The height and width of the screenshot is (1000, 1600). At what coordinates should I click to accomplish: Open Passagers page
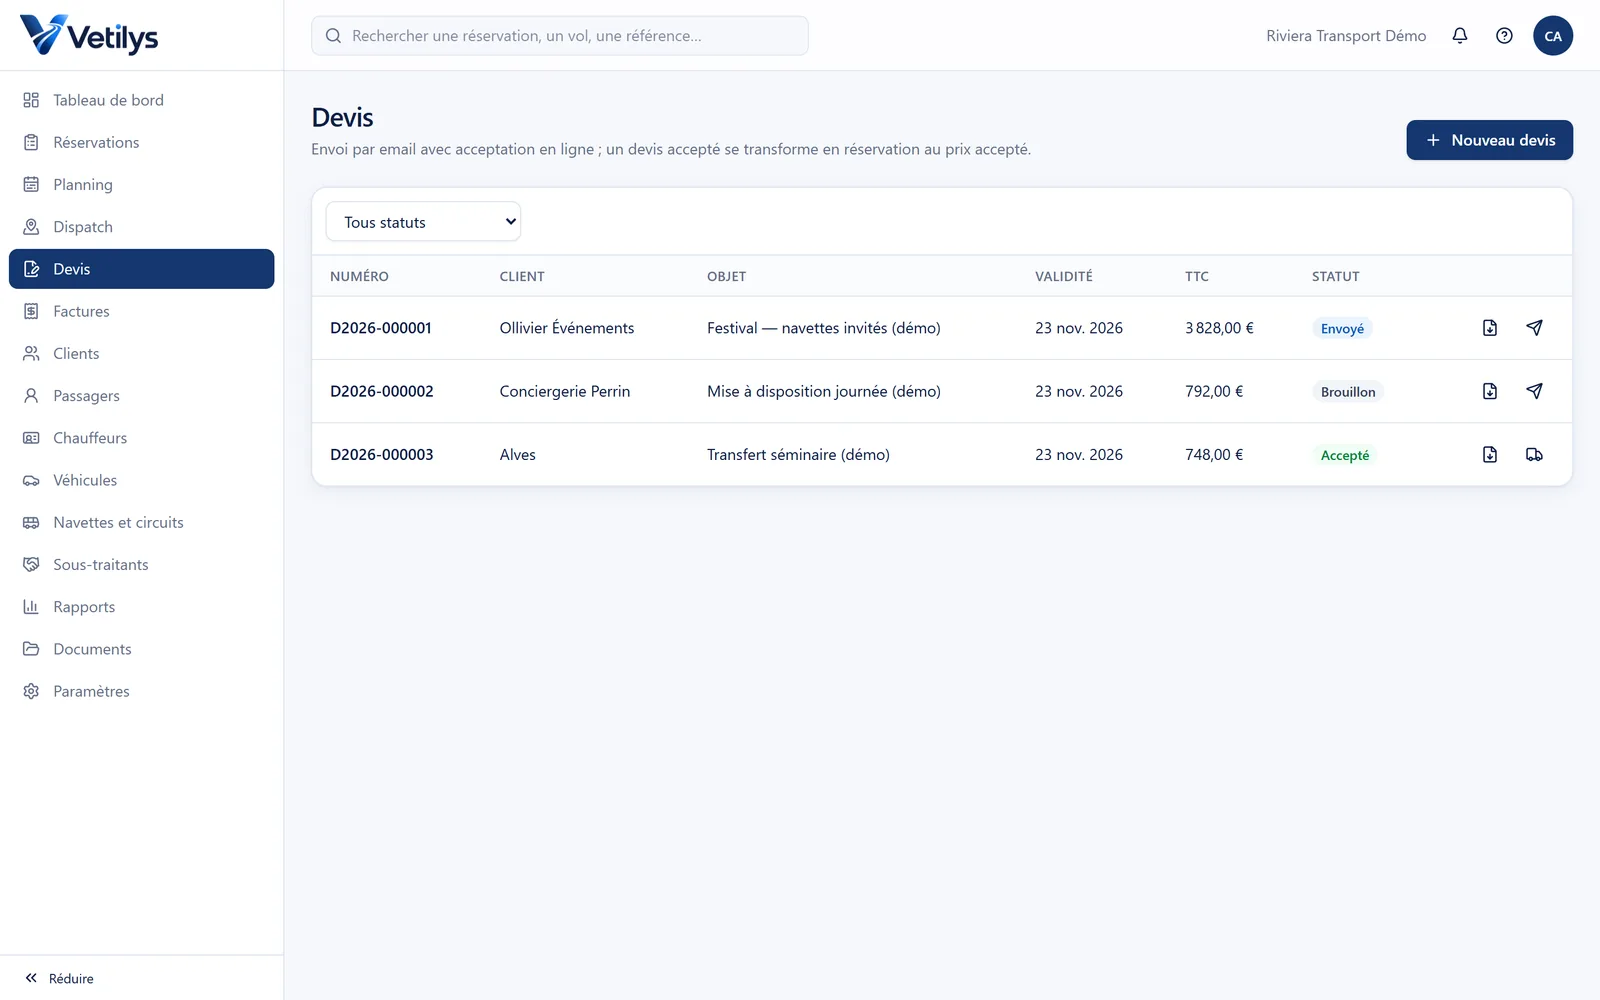[141, 396]
